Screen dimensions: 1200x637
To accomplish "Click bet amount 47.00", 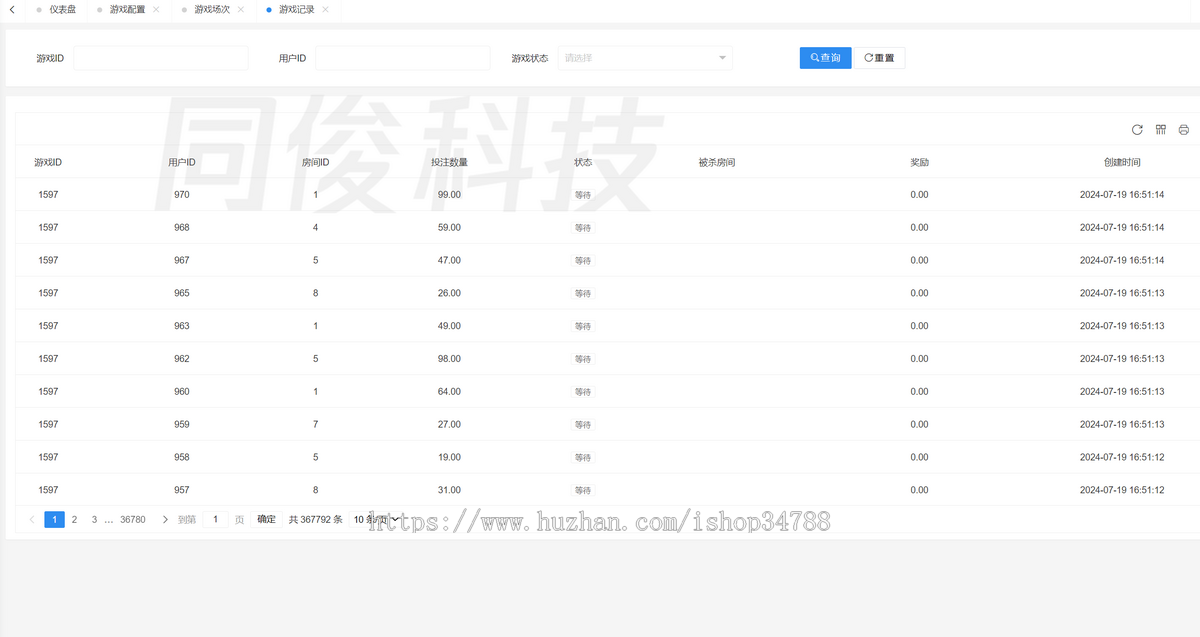I will click(449, 260).
